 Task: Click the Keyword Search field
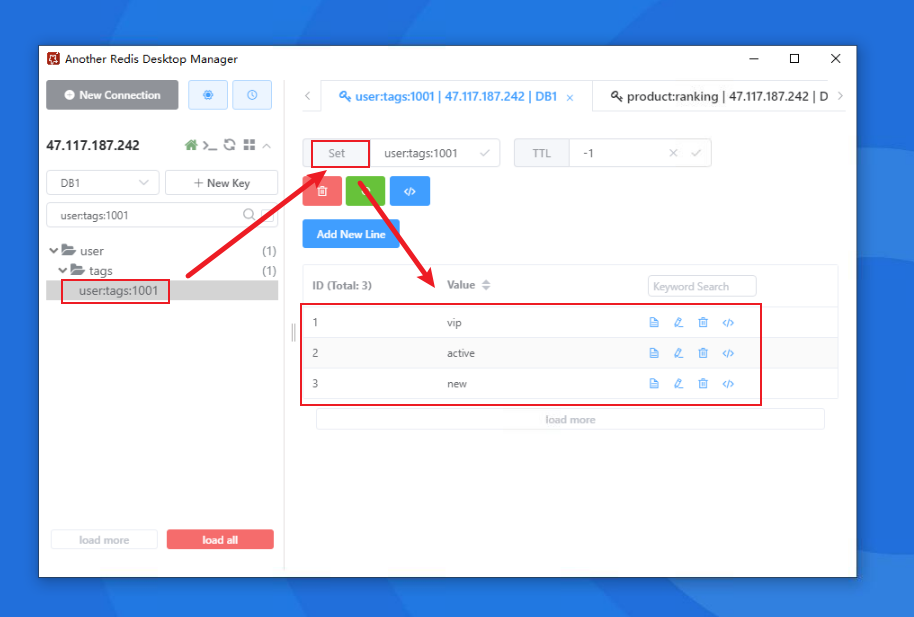click(x=702, y=286)
